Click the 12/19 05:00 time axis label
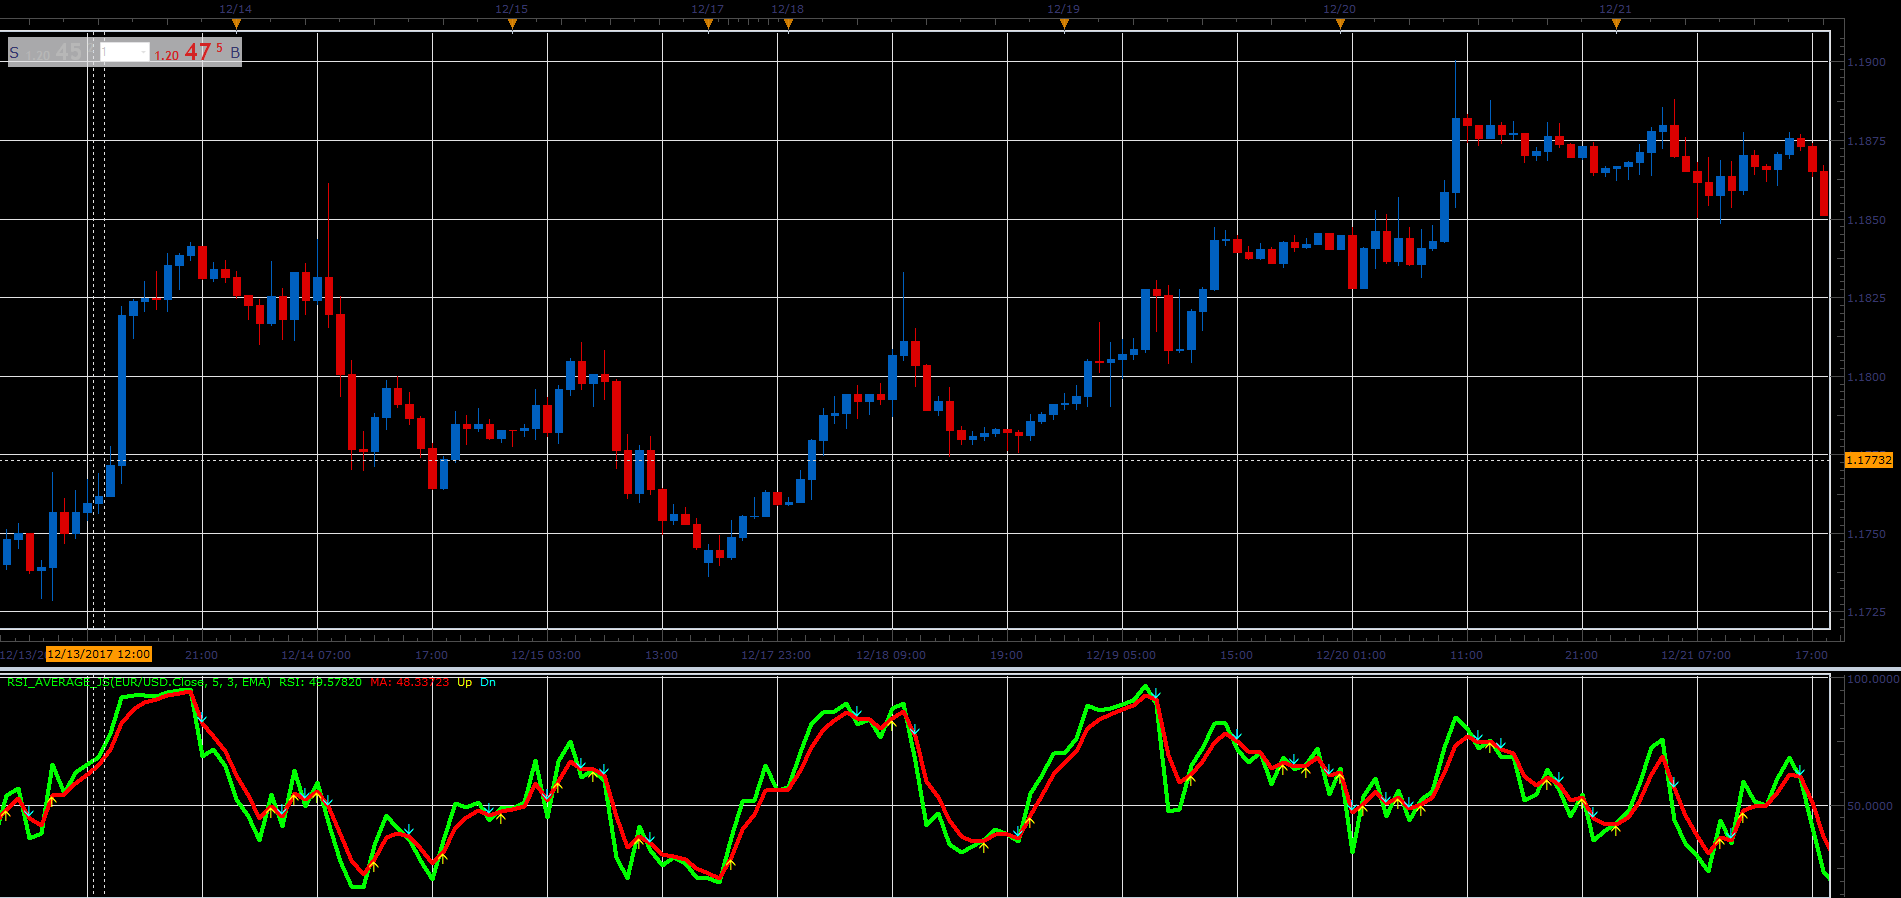1901x898 pixels. pos(1121,655)
